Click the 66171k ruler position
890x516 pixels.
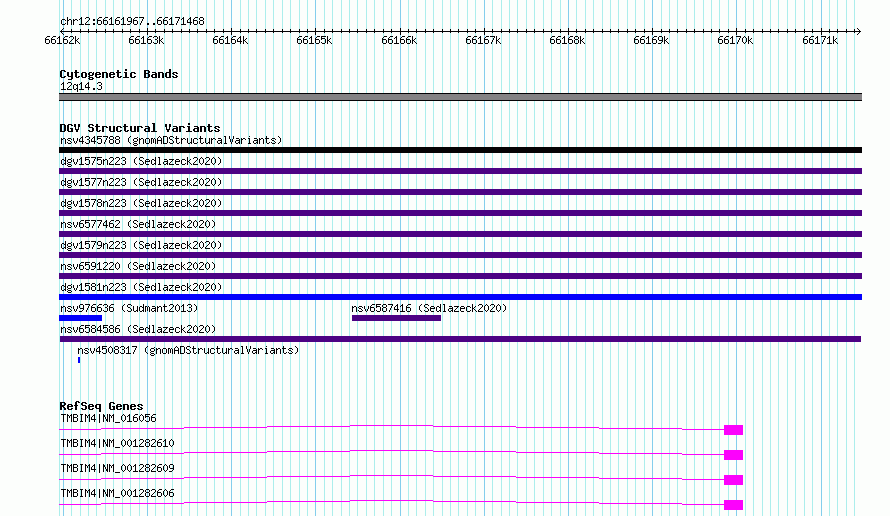point(820,40)
